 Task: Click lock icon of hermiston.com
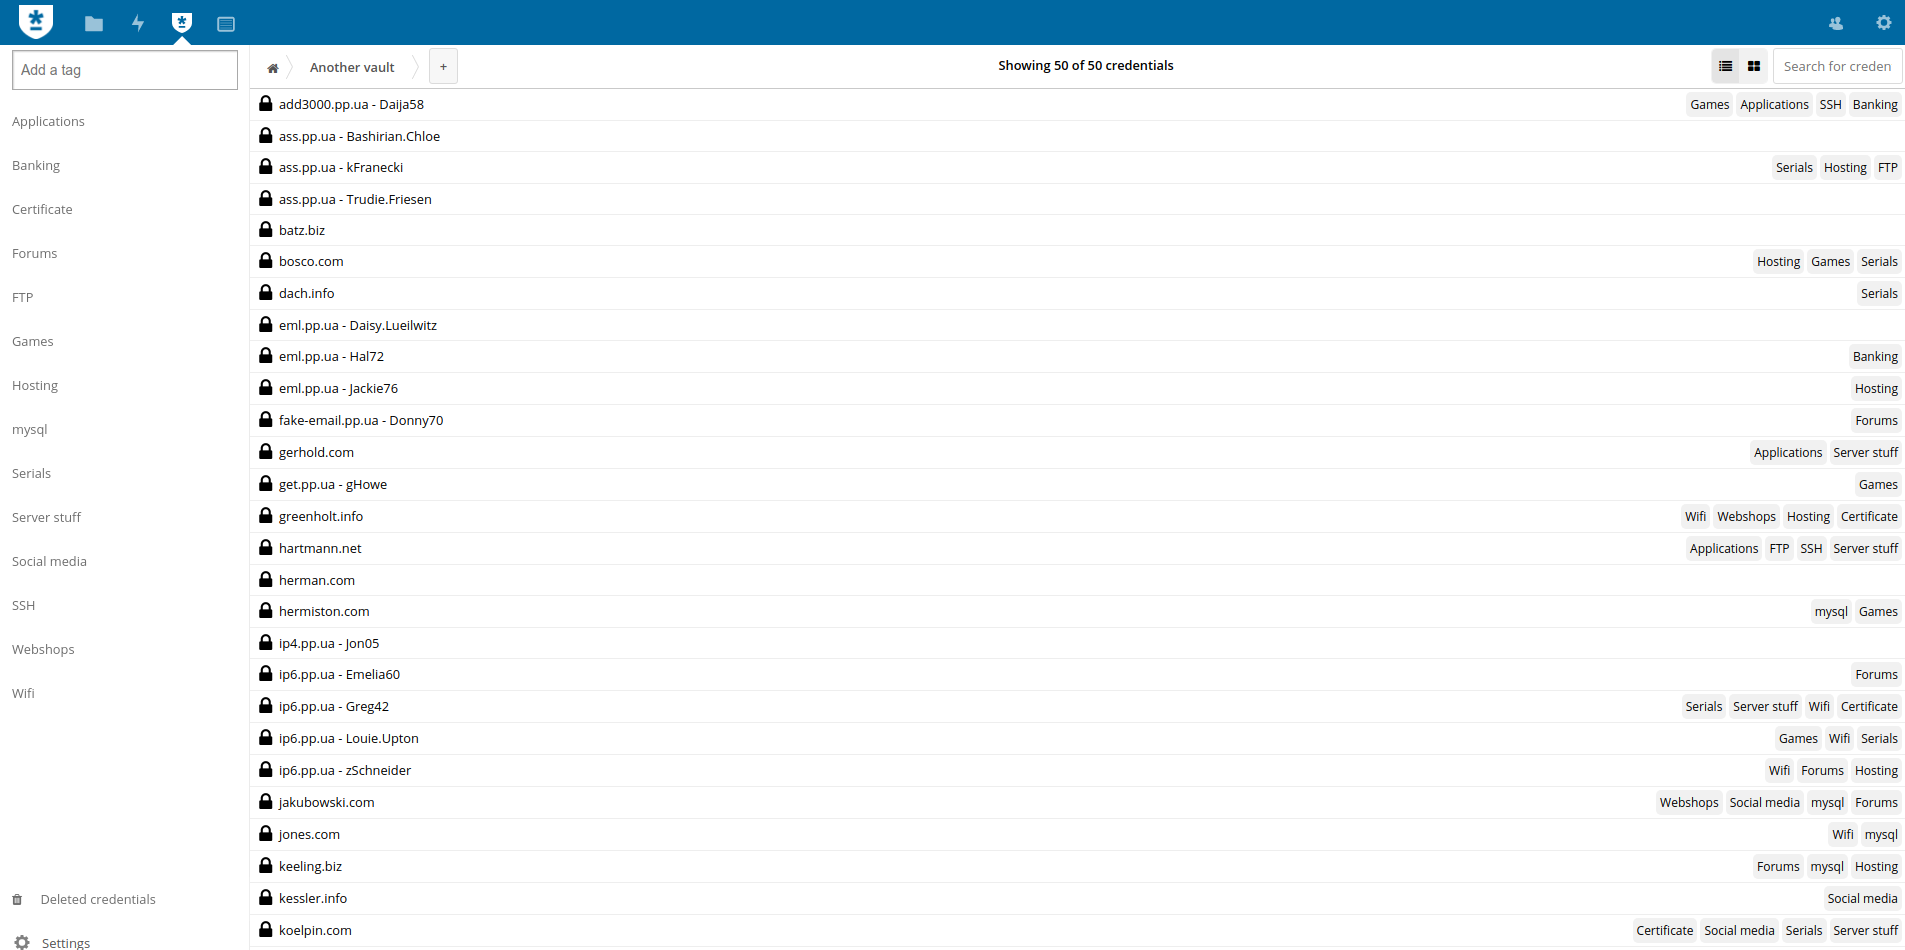click(265, 610)
